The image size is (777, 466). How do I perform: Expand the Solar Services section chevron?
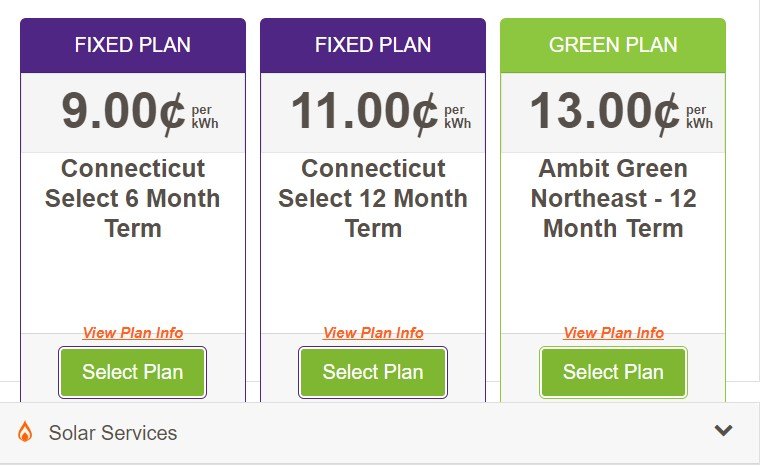tap(724, 431)
